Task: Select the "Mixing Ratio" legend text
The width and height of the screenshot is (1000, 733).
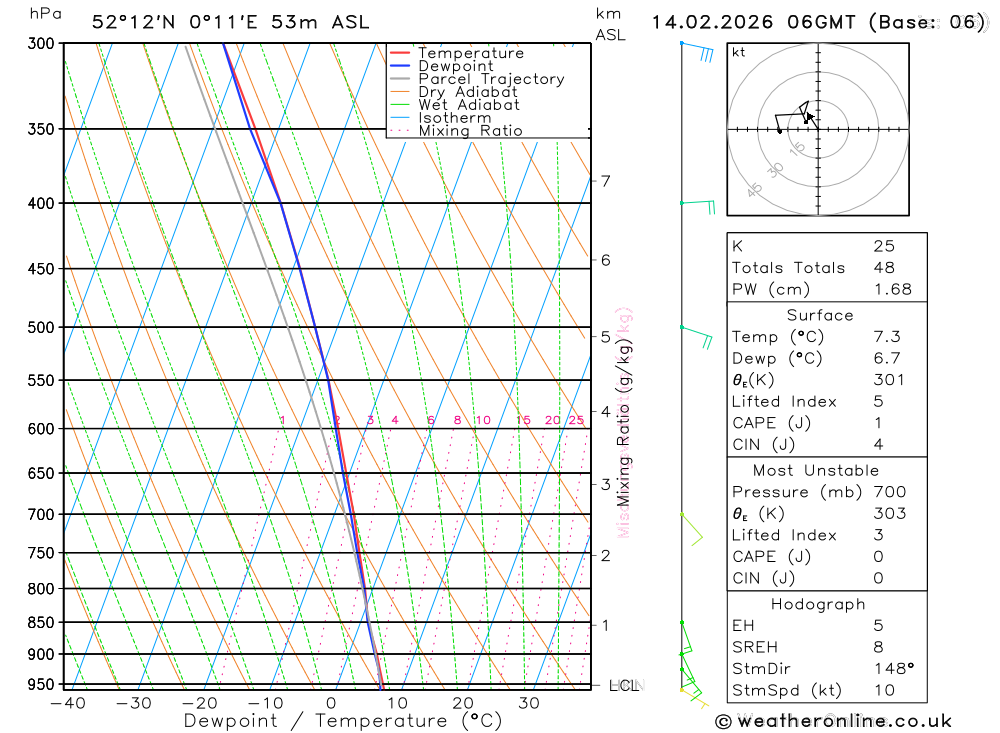Action: click(x=470, y=131)
